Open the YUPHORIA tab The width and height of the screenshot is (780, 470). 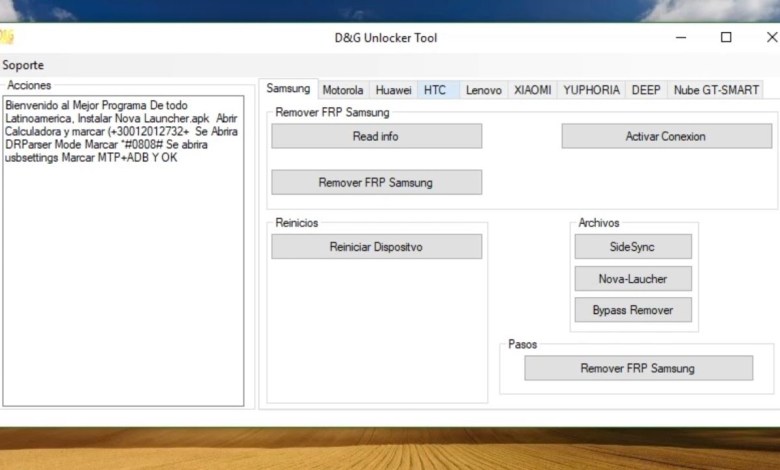coord(591,90)
